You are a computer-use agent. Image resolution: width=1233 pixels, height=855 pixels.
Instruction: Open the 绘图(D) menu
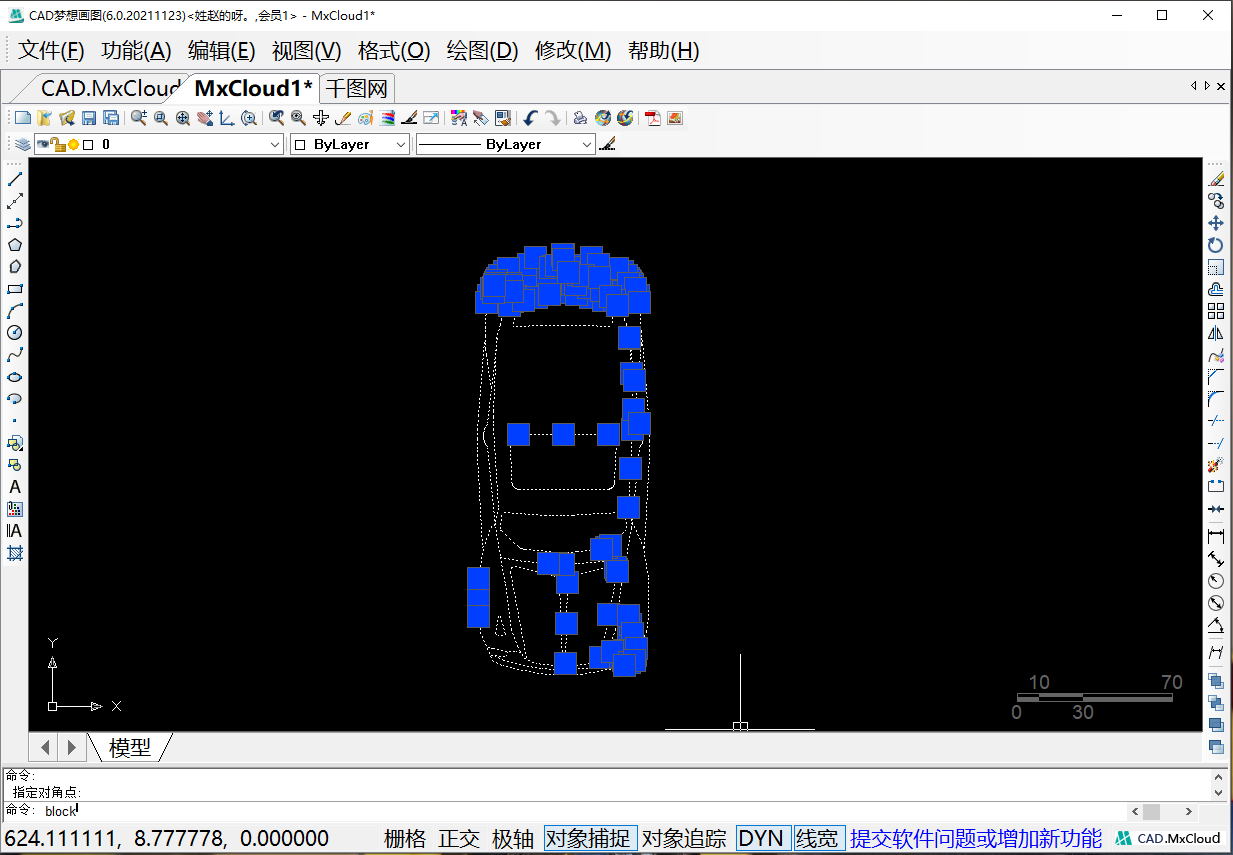coord(483,51)
